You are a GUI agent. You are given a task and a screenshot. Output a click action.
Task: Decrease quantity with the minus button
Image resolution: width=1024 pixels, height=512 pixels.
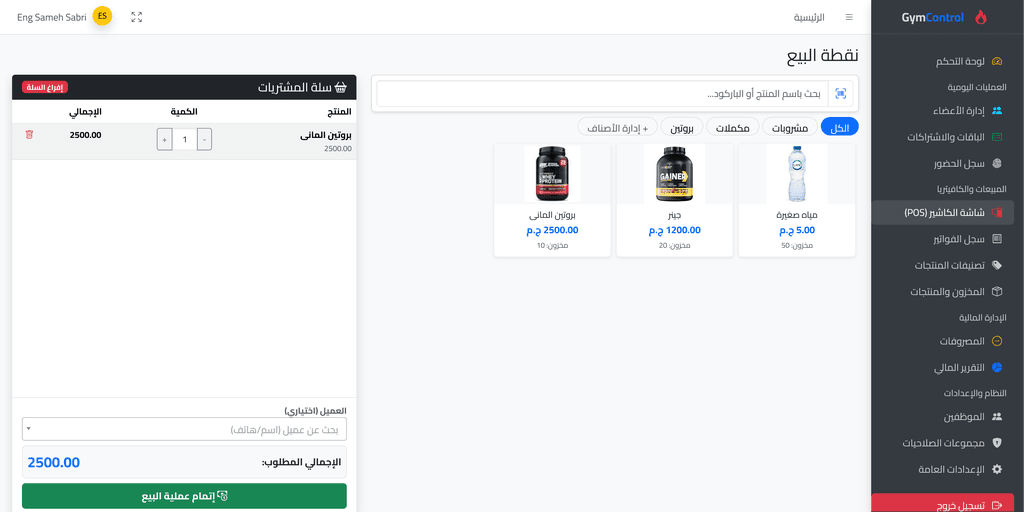click(204, 139)
